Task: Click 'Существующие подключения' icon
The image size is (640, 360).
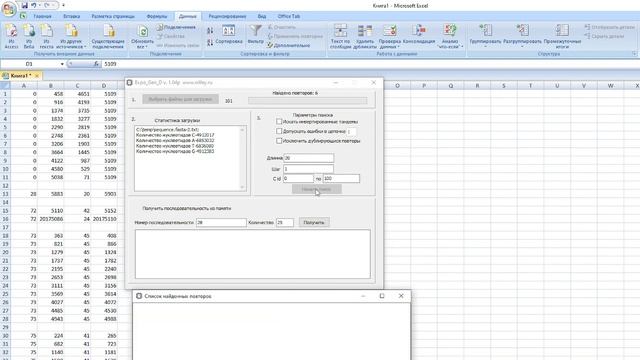Action: click(x=108, y=36)
